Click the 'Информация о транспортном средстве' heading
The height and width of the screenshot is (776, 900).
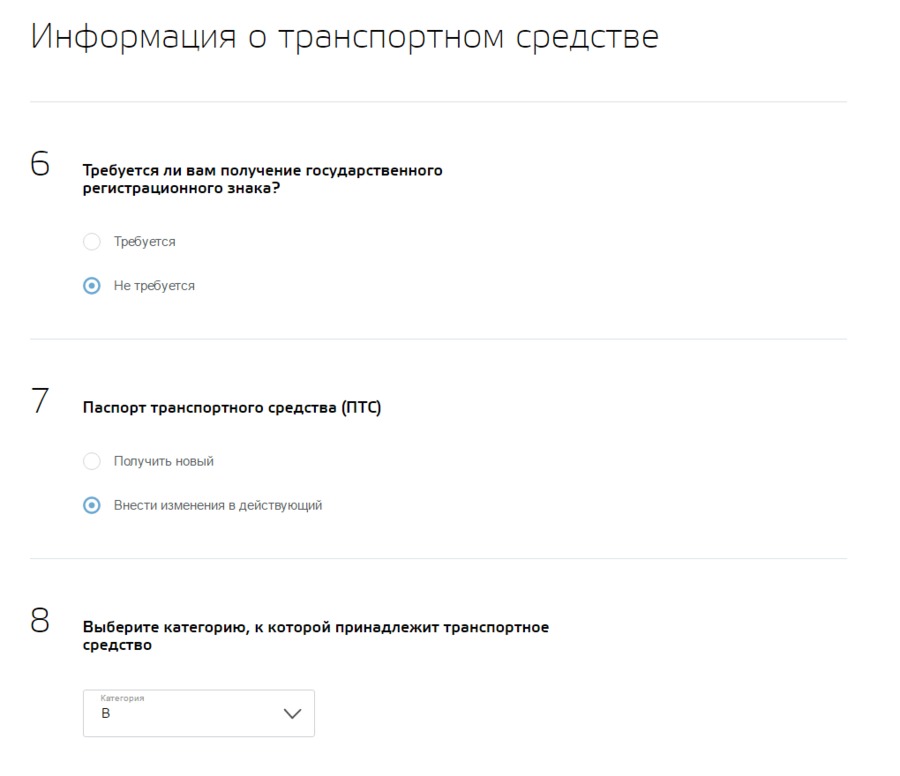tap(345, 37)
